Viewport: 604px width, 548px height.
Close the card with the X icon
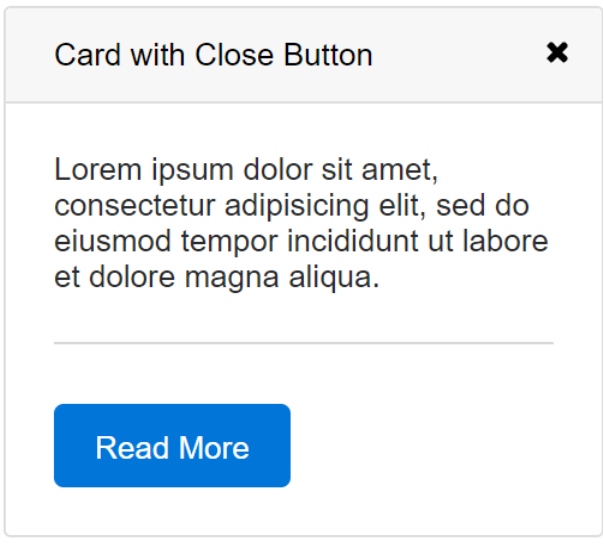click(x=557, y=52)
